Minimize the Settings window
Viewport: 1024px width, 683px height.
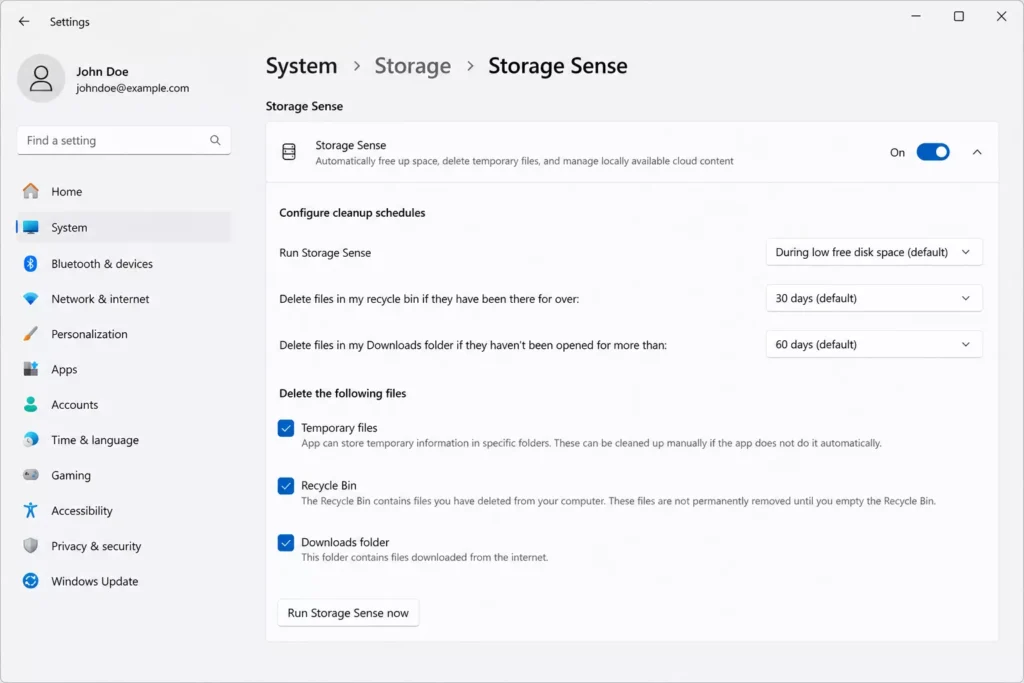(916, 16)
